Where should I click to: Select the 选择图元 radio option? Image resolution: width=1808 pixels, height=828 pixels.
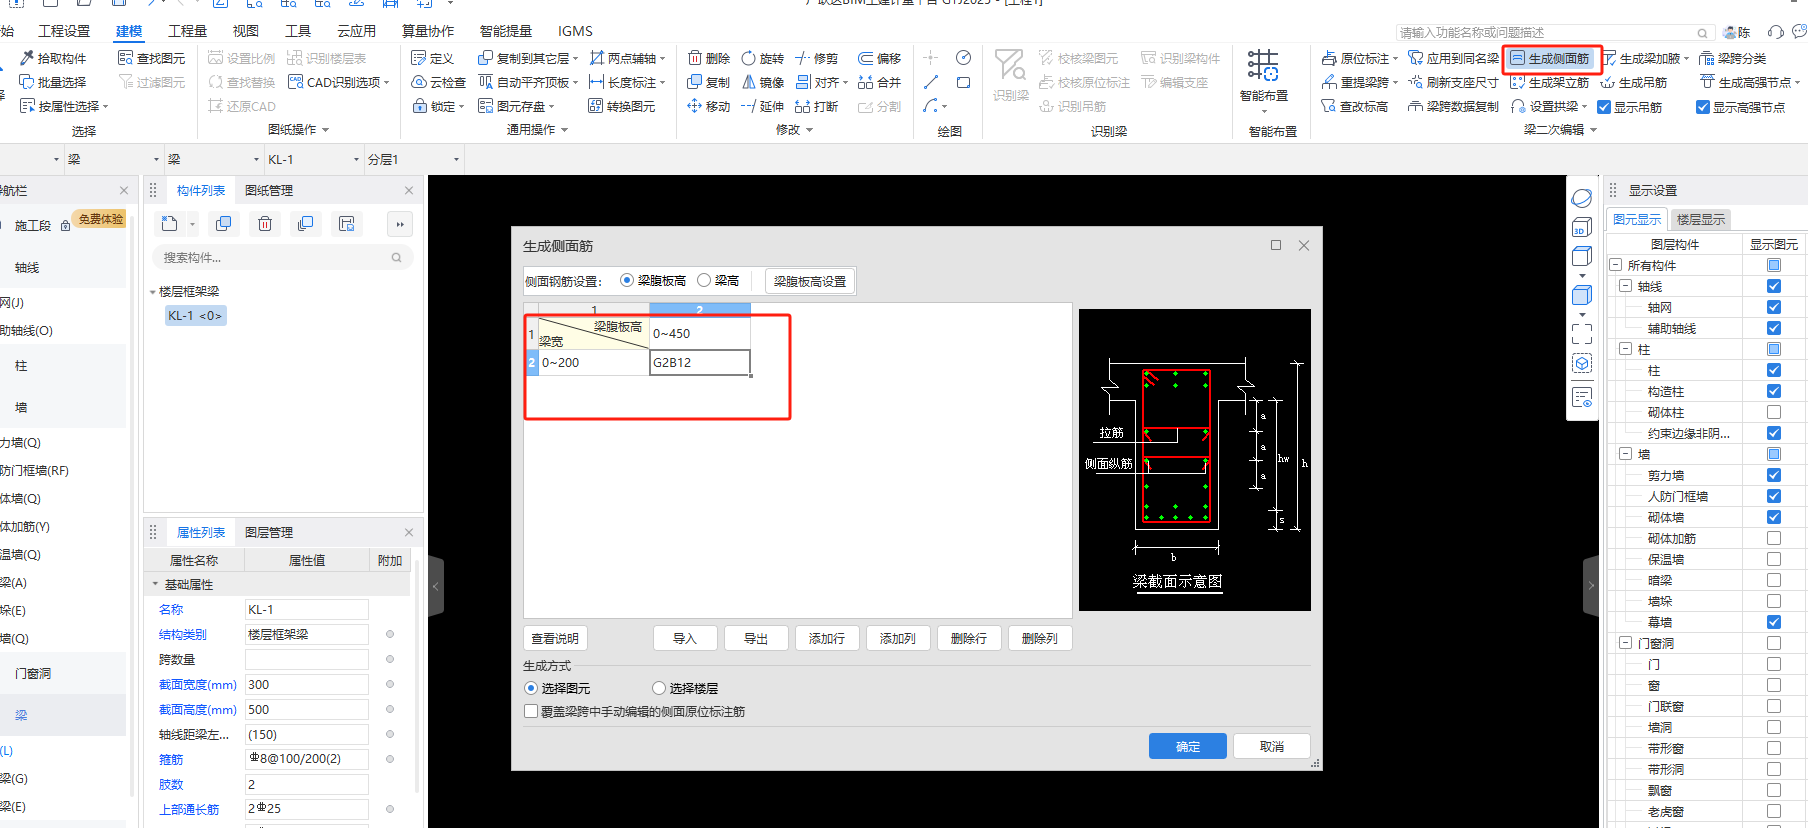click(x=531, y=688)
